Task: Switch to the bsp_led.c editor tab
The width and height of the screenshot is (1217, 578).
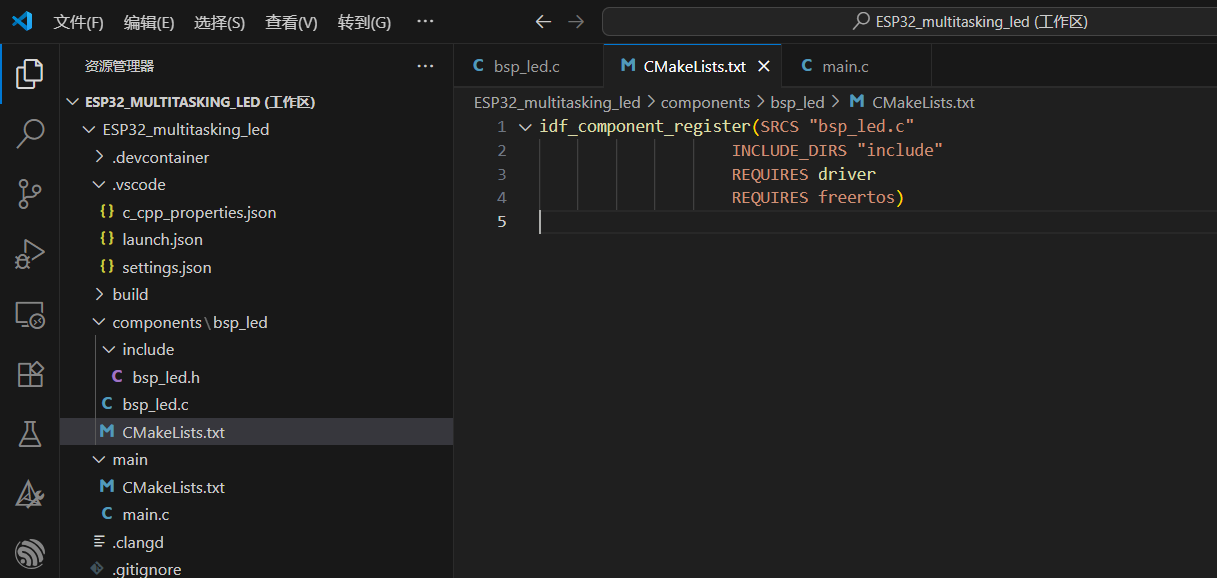Action: pos(528,66)
